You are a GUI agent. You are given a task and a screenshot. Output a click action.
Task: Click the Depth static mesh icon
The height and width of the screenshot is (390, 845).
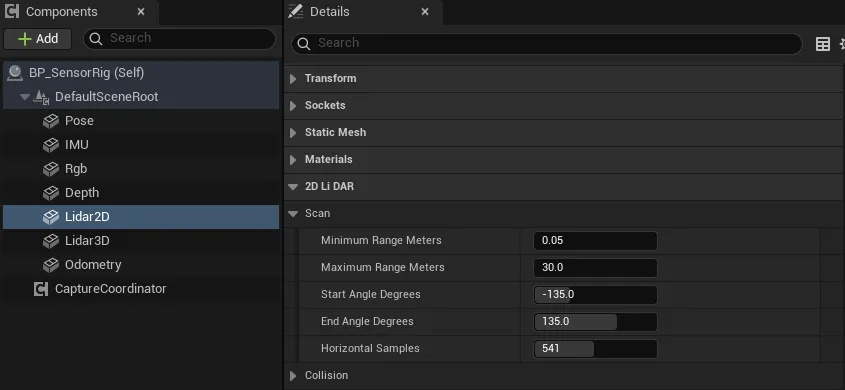pyautogui.click(x=51, y=193)
